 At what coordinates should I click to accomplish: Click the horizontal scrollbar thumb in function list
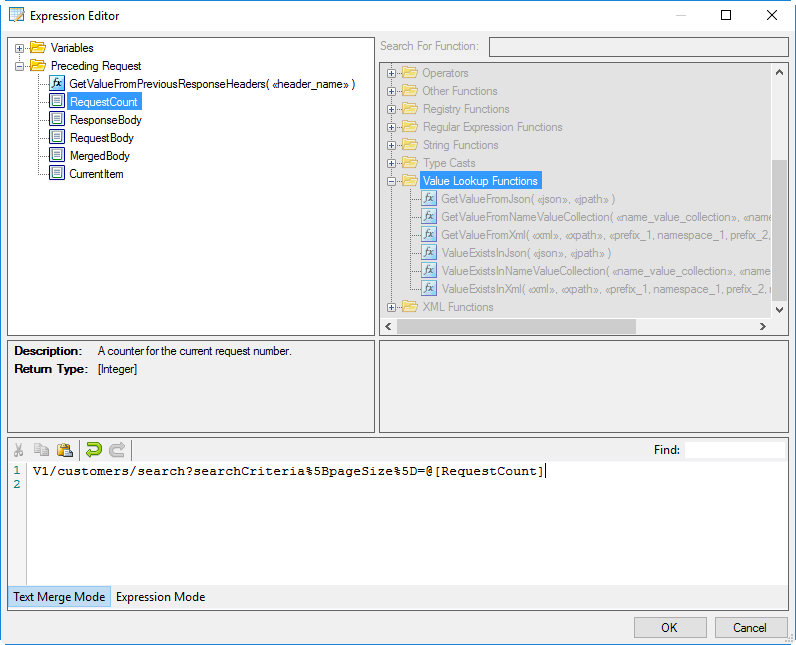point(516,326)
